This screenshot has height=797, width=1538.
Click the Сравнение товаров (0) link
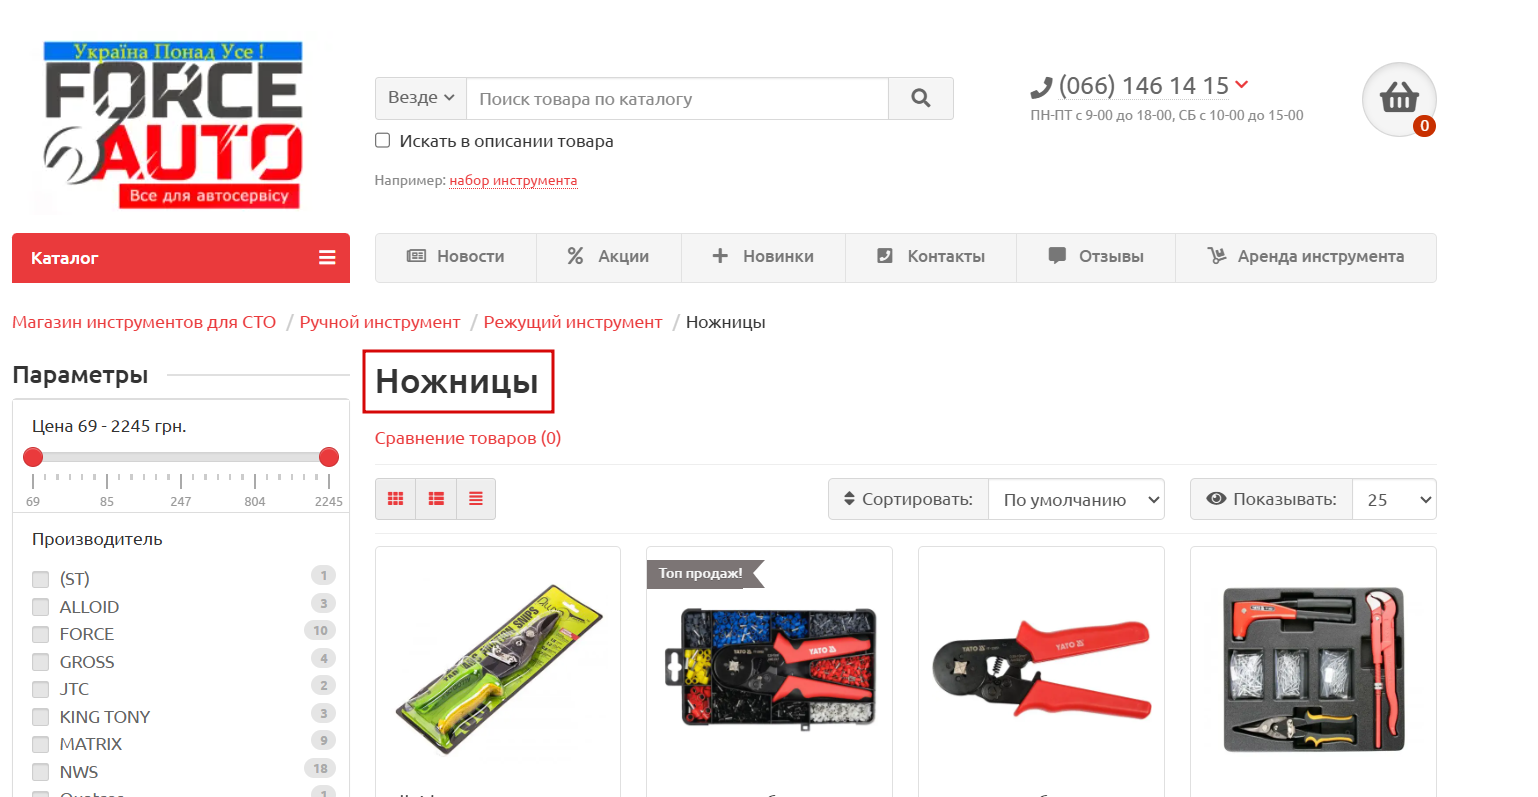pos(468,438)
